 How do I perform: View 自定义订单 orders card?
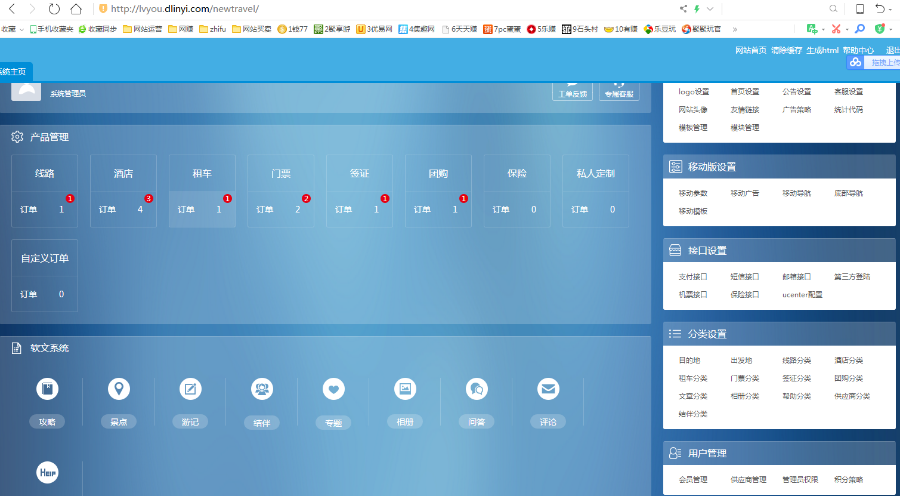coord(44,276)
